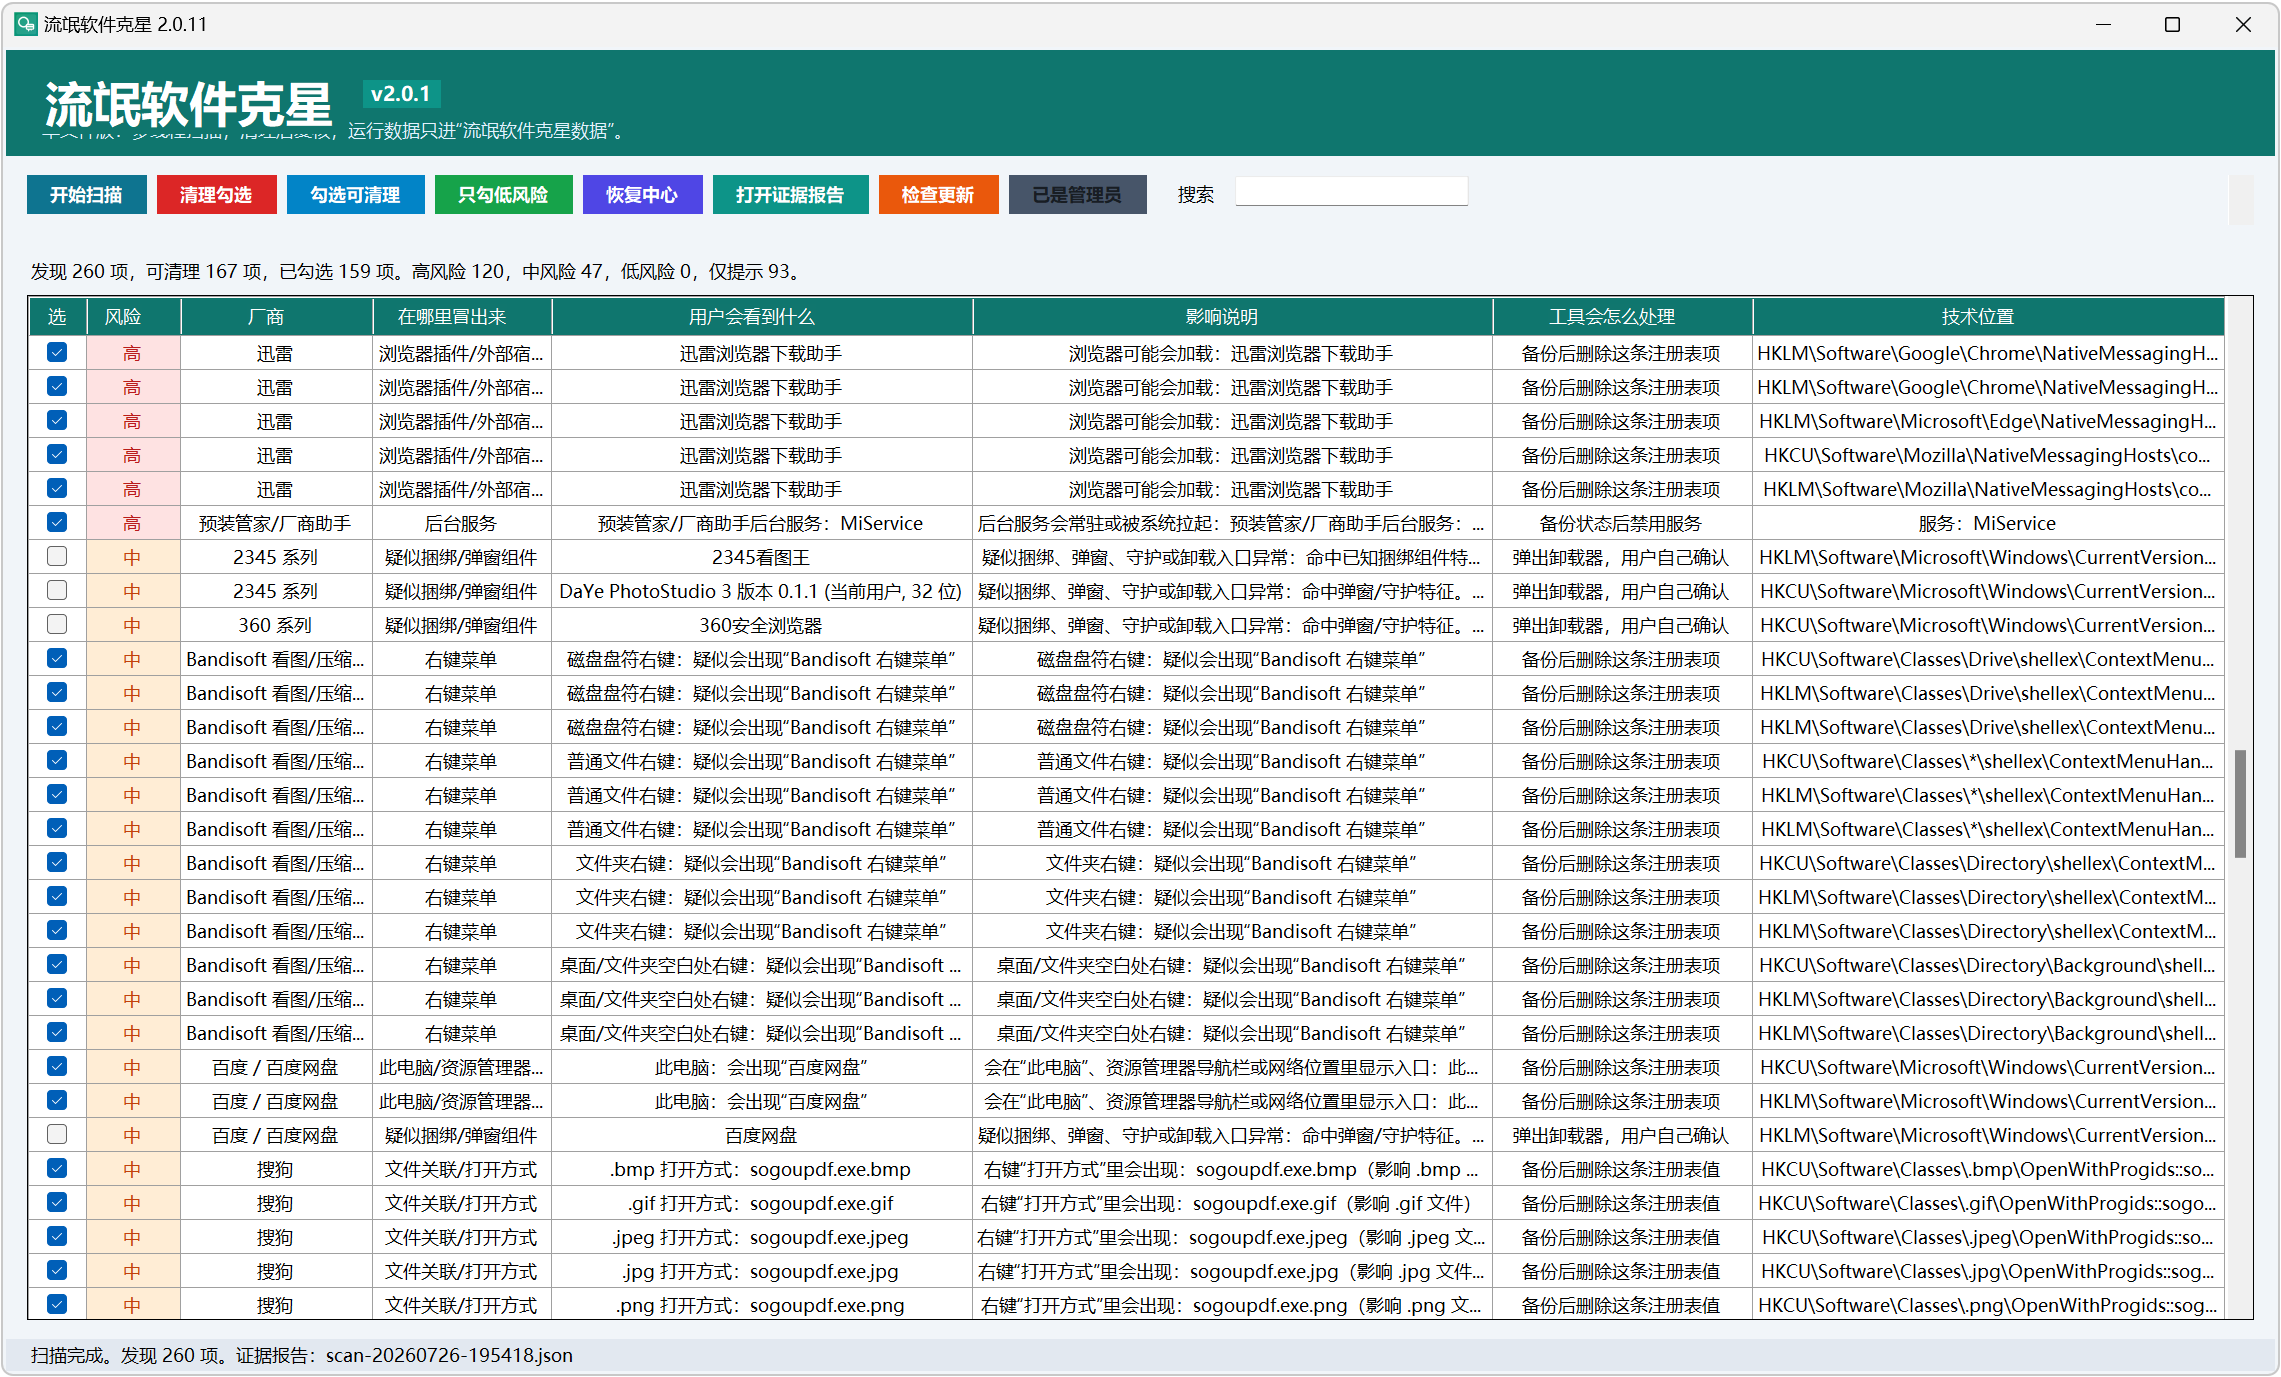Open the 恢复中心 recovery center

(x=642, y=195)
